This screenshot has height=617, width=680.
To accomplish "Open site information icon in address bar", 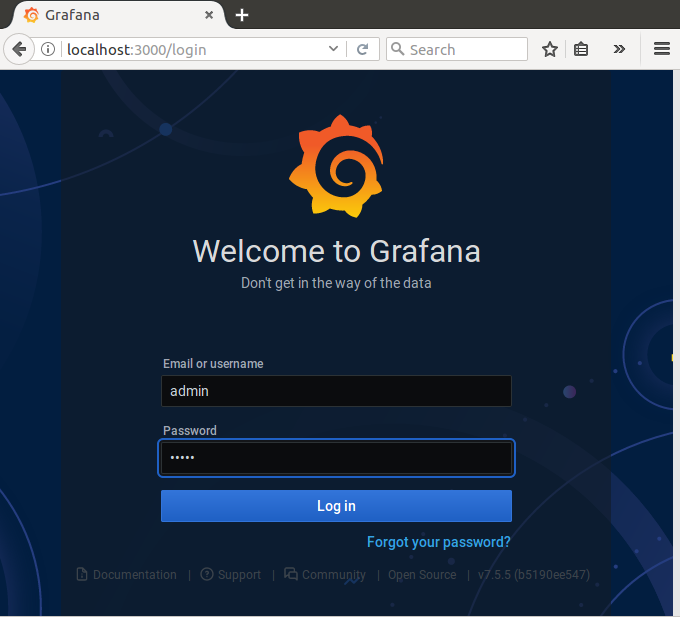I will pyautogui.click(x=48, y=49).
